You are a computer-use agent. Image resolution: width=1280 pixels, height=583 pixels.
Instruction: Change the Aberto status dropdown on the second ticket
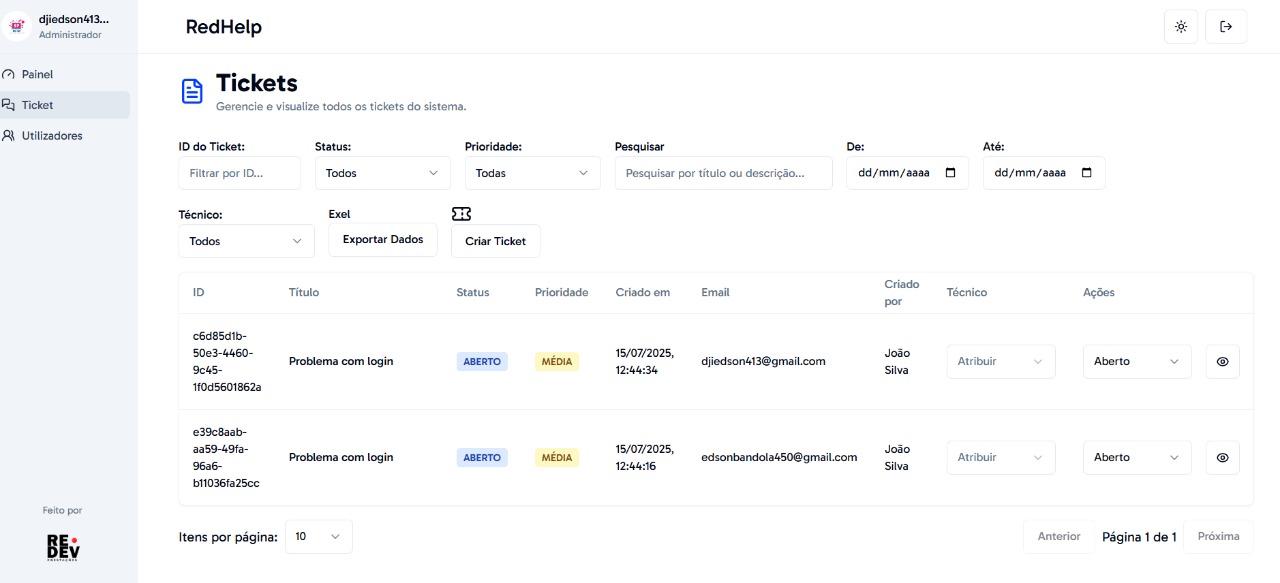(1137, 457)
